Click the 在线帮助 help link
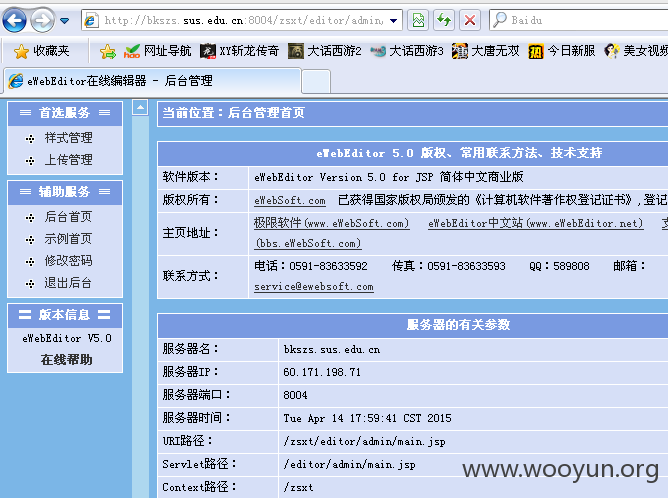Viewport: 668px width, 498px height. 66,360
